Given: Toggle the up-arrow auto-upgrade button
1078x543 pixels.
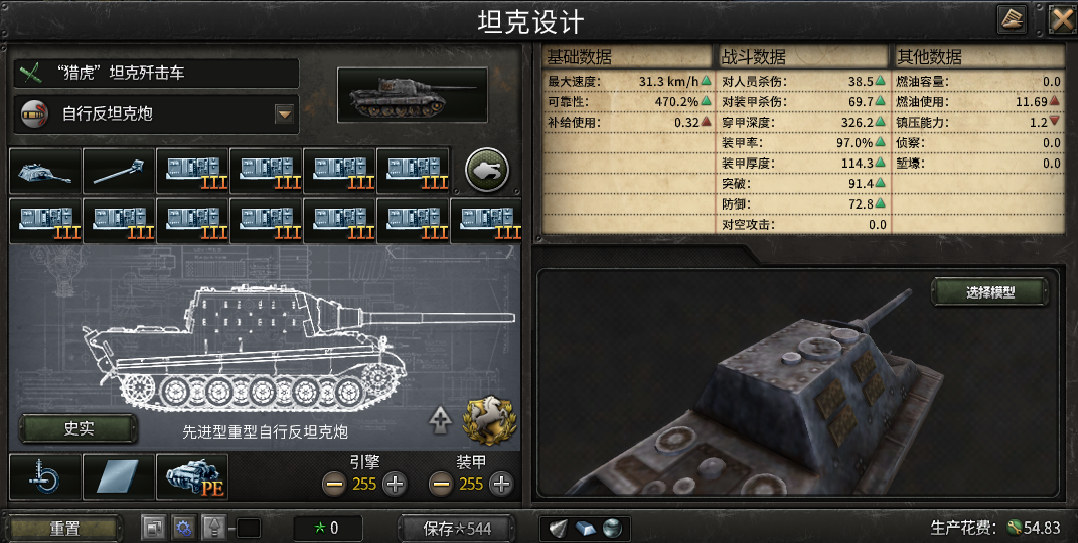Looking at the screenshot, I should tap(214, 528).
